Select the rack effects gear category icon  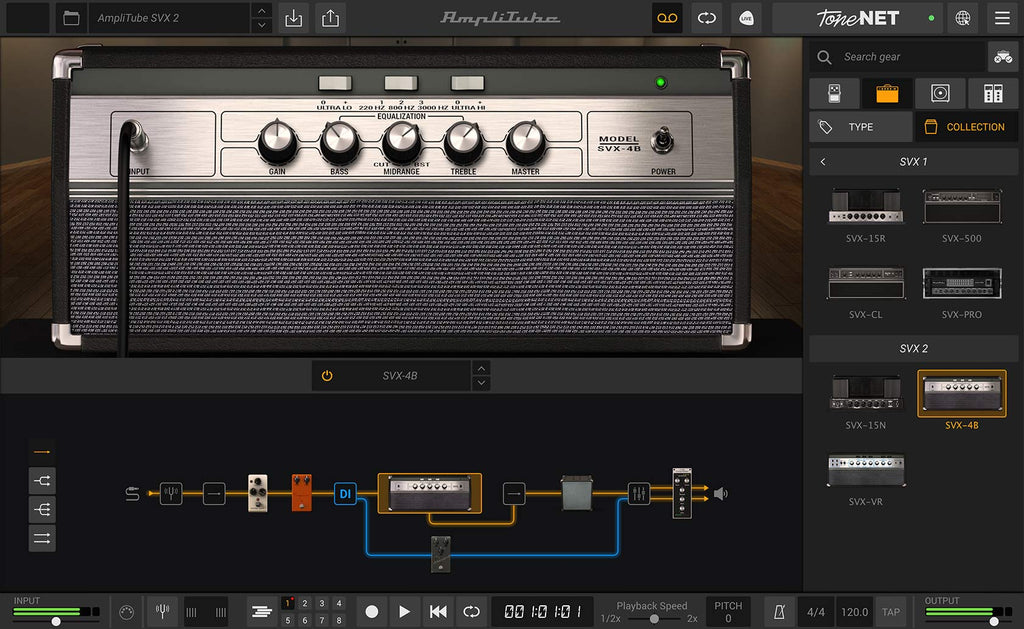click(x=993, y=93)
